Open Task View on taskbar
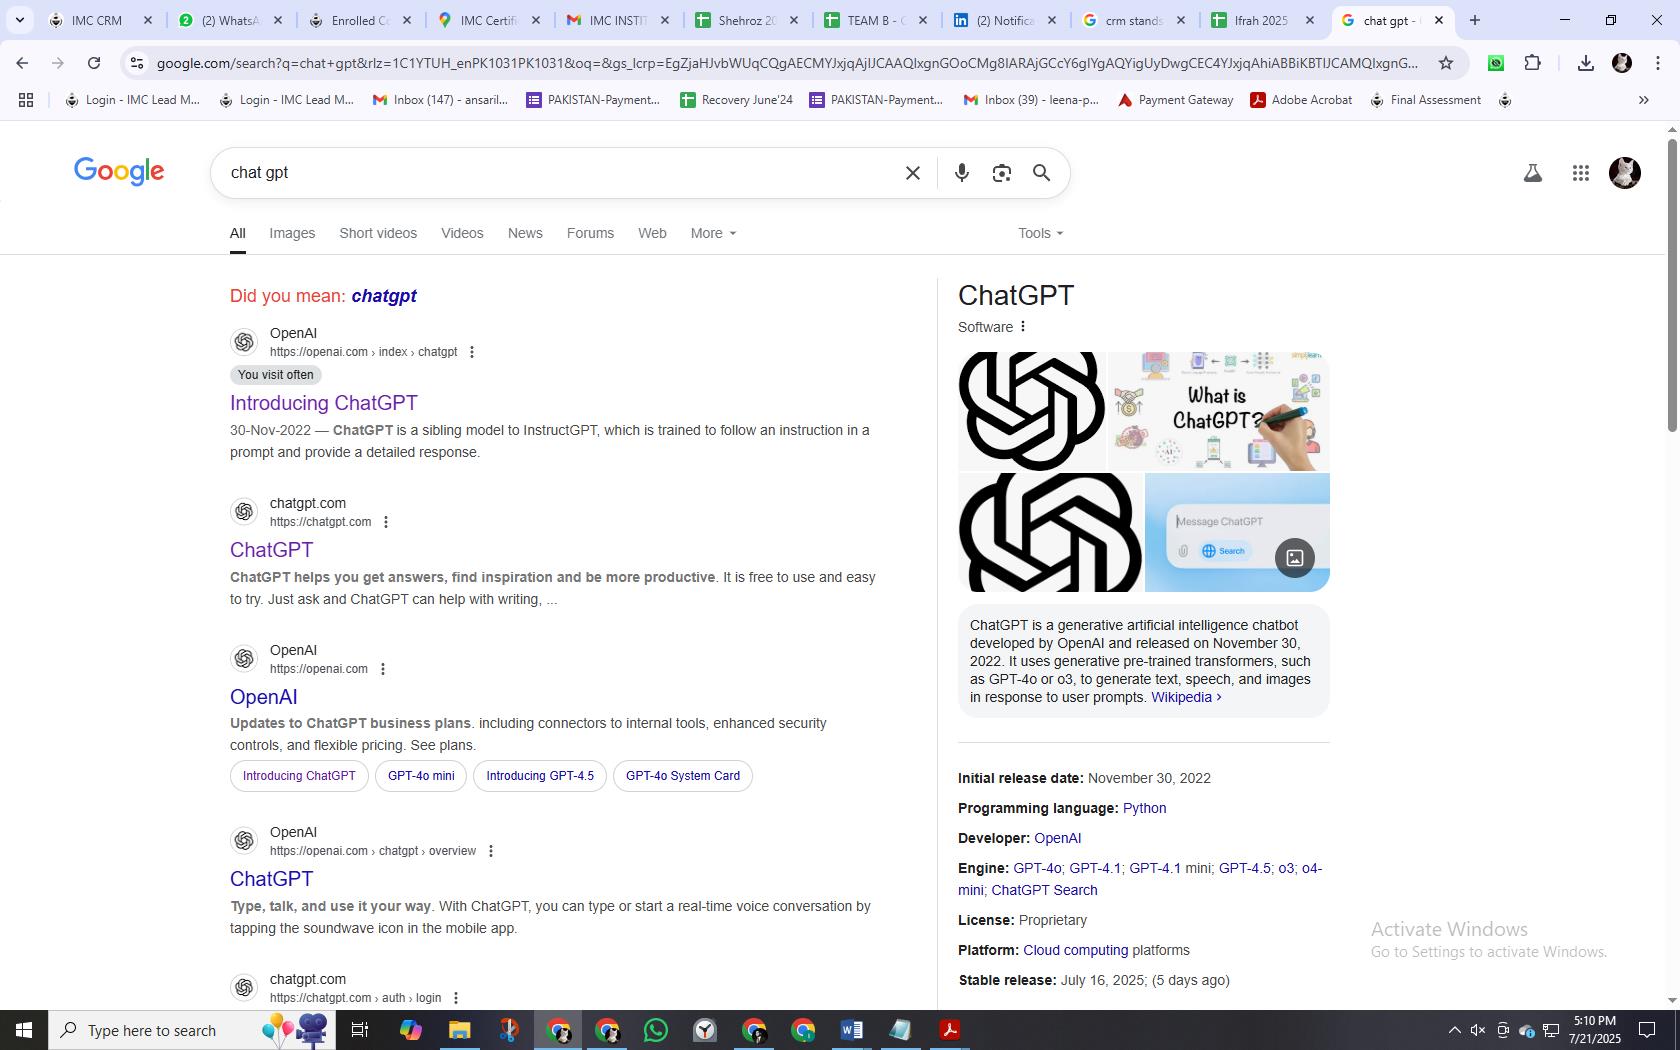 (x=360, y=1030)
